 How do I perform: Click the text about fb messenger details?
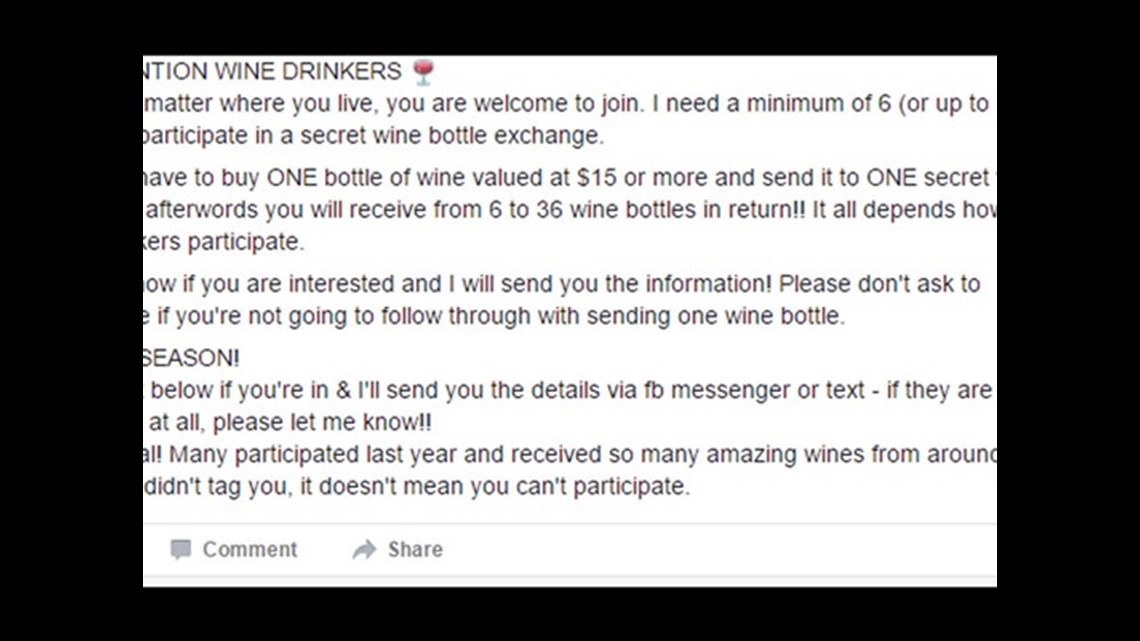click(560, 390)
